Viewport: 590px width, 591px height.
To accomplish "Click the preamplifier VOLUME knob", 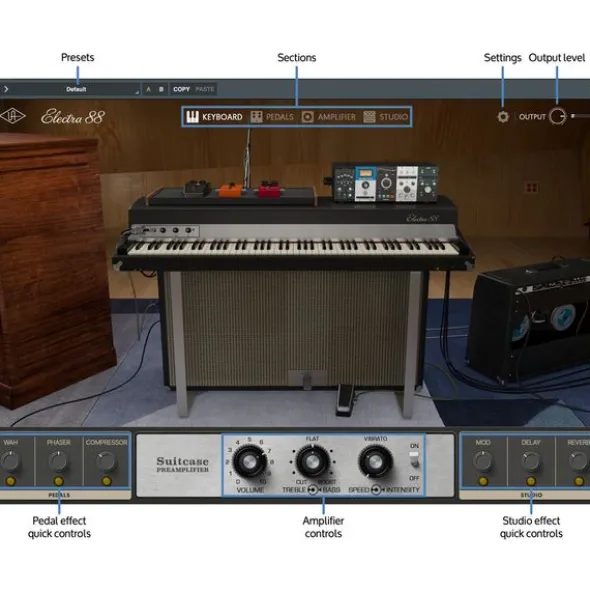I will click(x=249, y=461).
